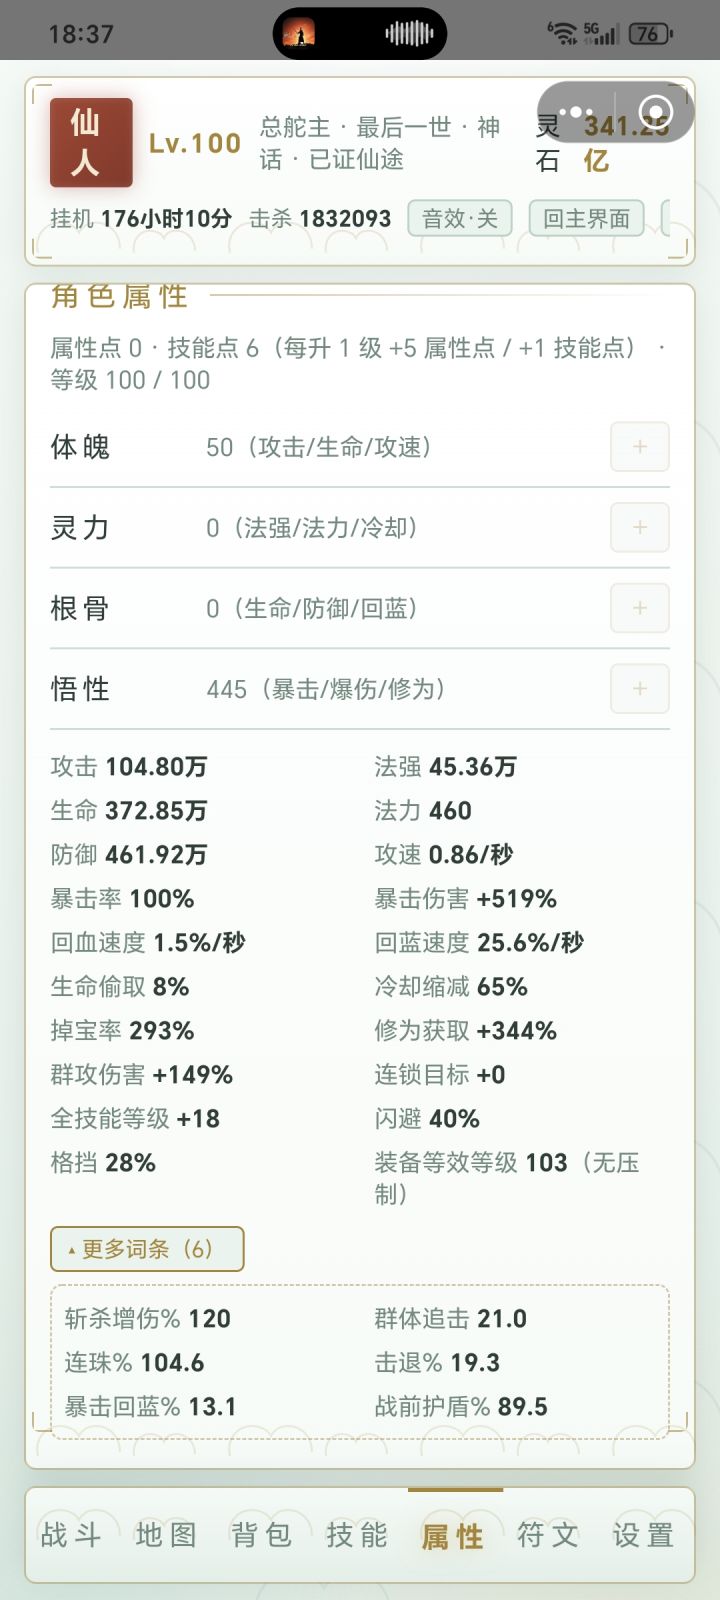Tap the audio waveform in status pill
Viewport: 720px width, 1600px height.
[x=409, y=33]
